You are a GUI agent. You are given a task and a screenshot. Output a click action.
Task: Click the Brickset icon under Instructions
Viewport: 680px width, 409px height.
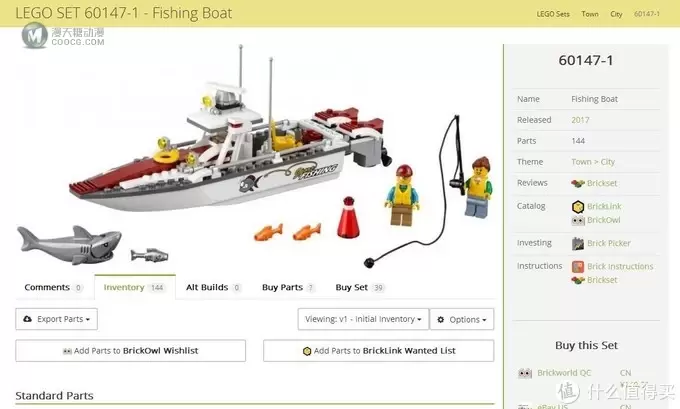pos(578,280)
